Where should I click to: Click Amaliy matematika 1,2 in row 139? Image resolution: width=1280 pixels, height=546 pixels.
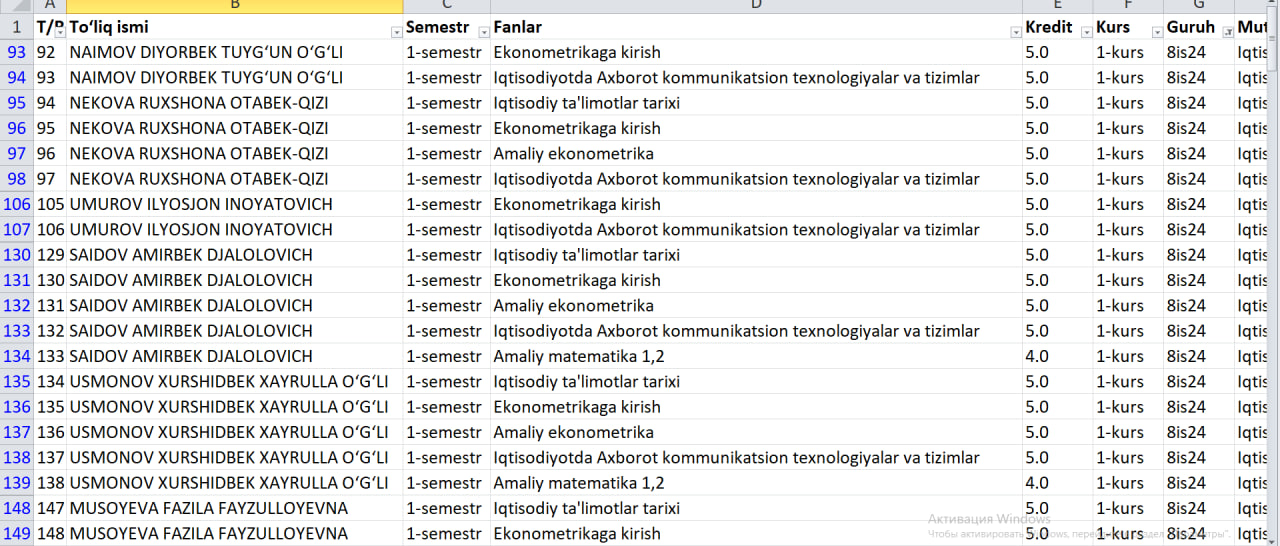pyautogui.click(x=757, y=483)
